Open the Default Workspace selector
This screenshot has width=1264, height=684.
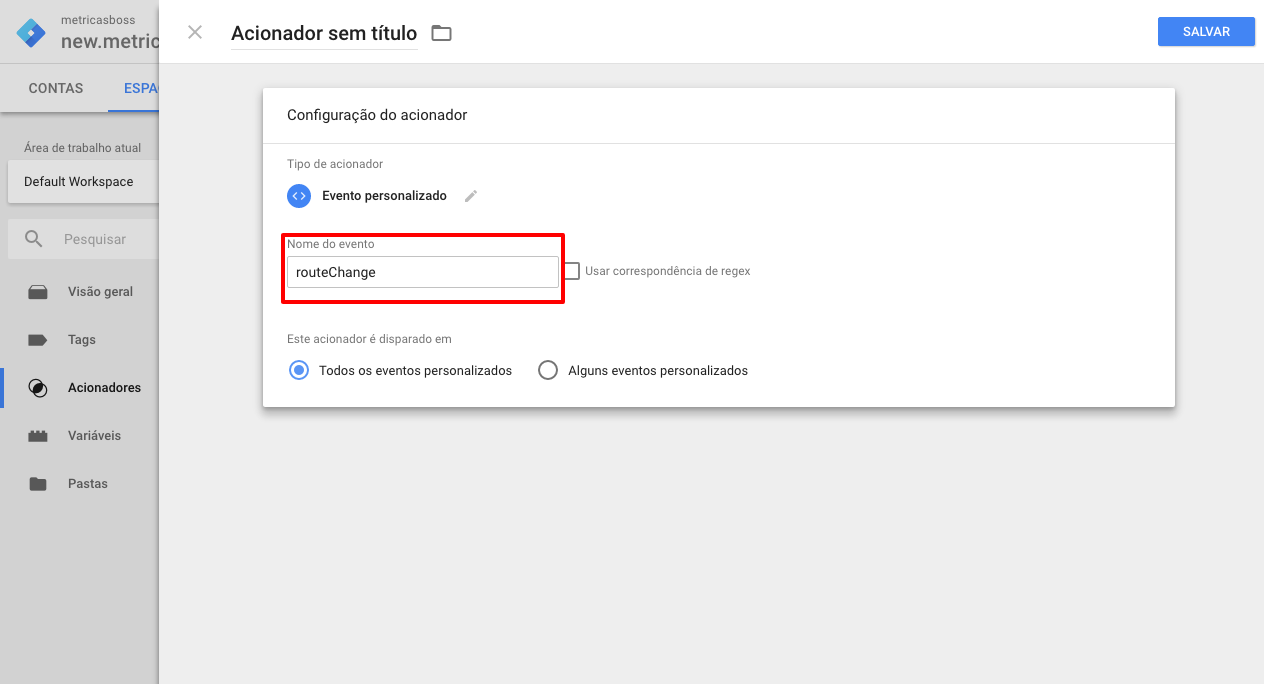pos(80,182)
